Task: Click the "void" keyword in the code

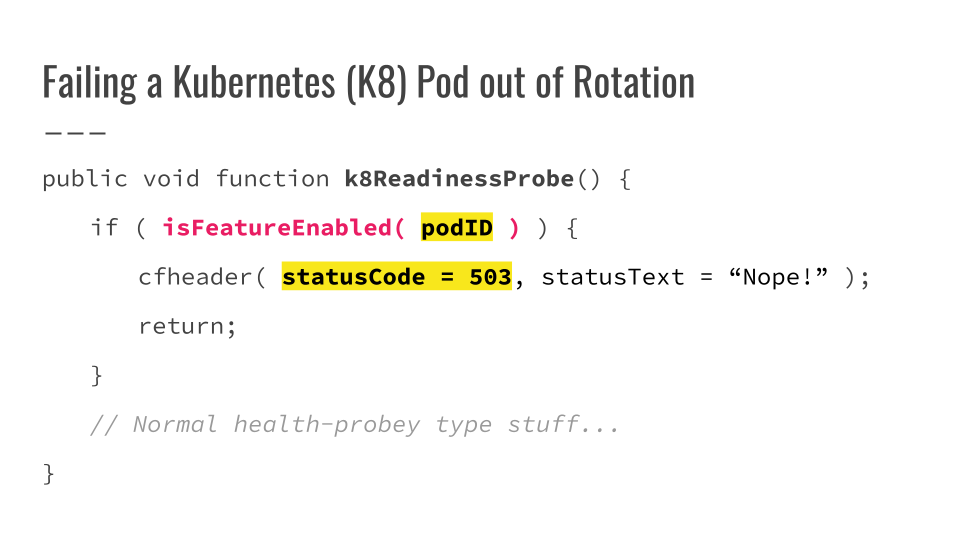Action: pos(171,179)
